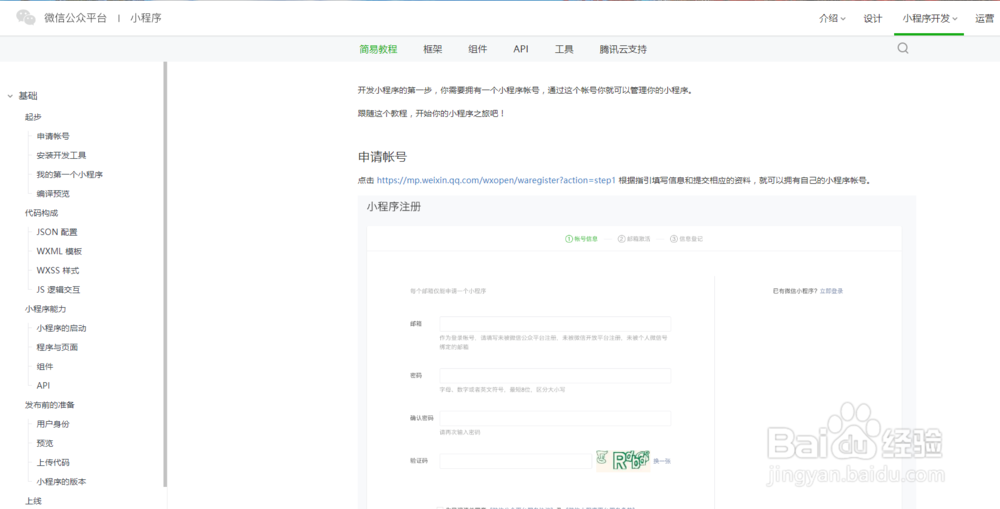Open 我的第一个小程序 in the sidebar
1000x509 pixels.
click(70, 174)
